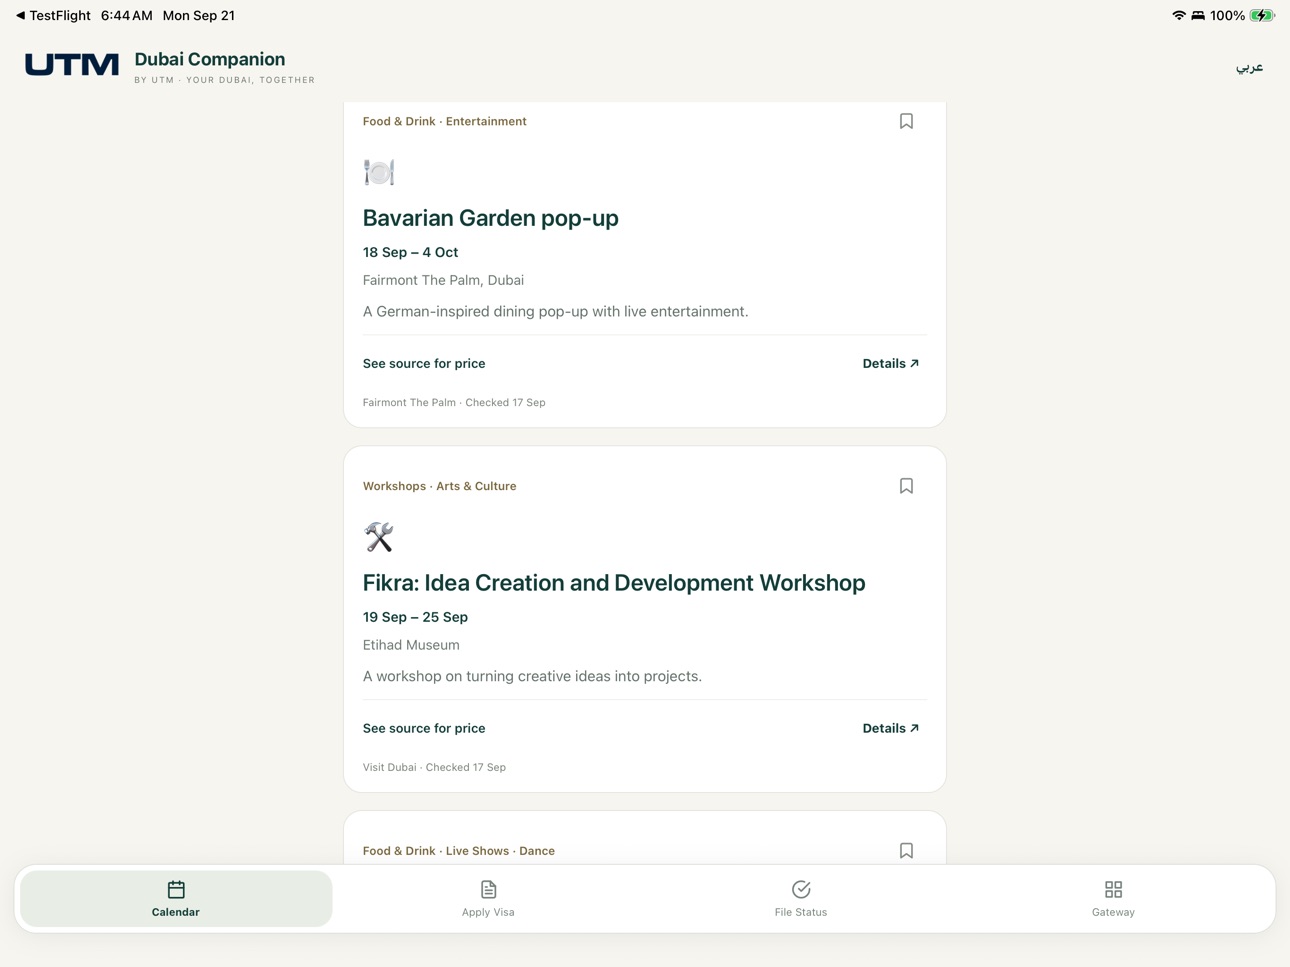Bookmark the Fikra workshop event
The width and height of the screenshot is (1290, 967).
pos(906,486)
